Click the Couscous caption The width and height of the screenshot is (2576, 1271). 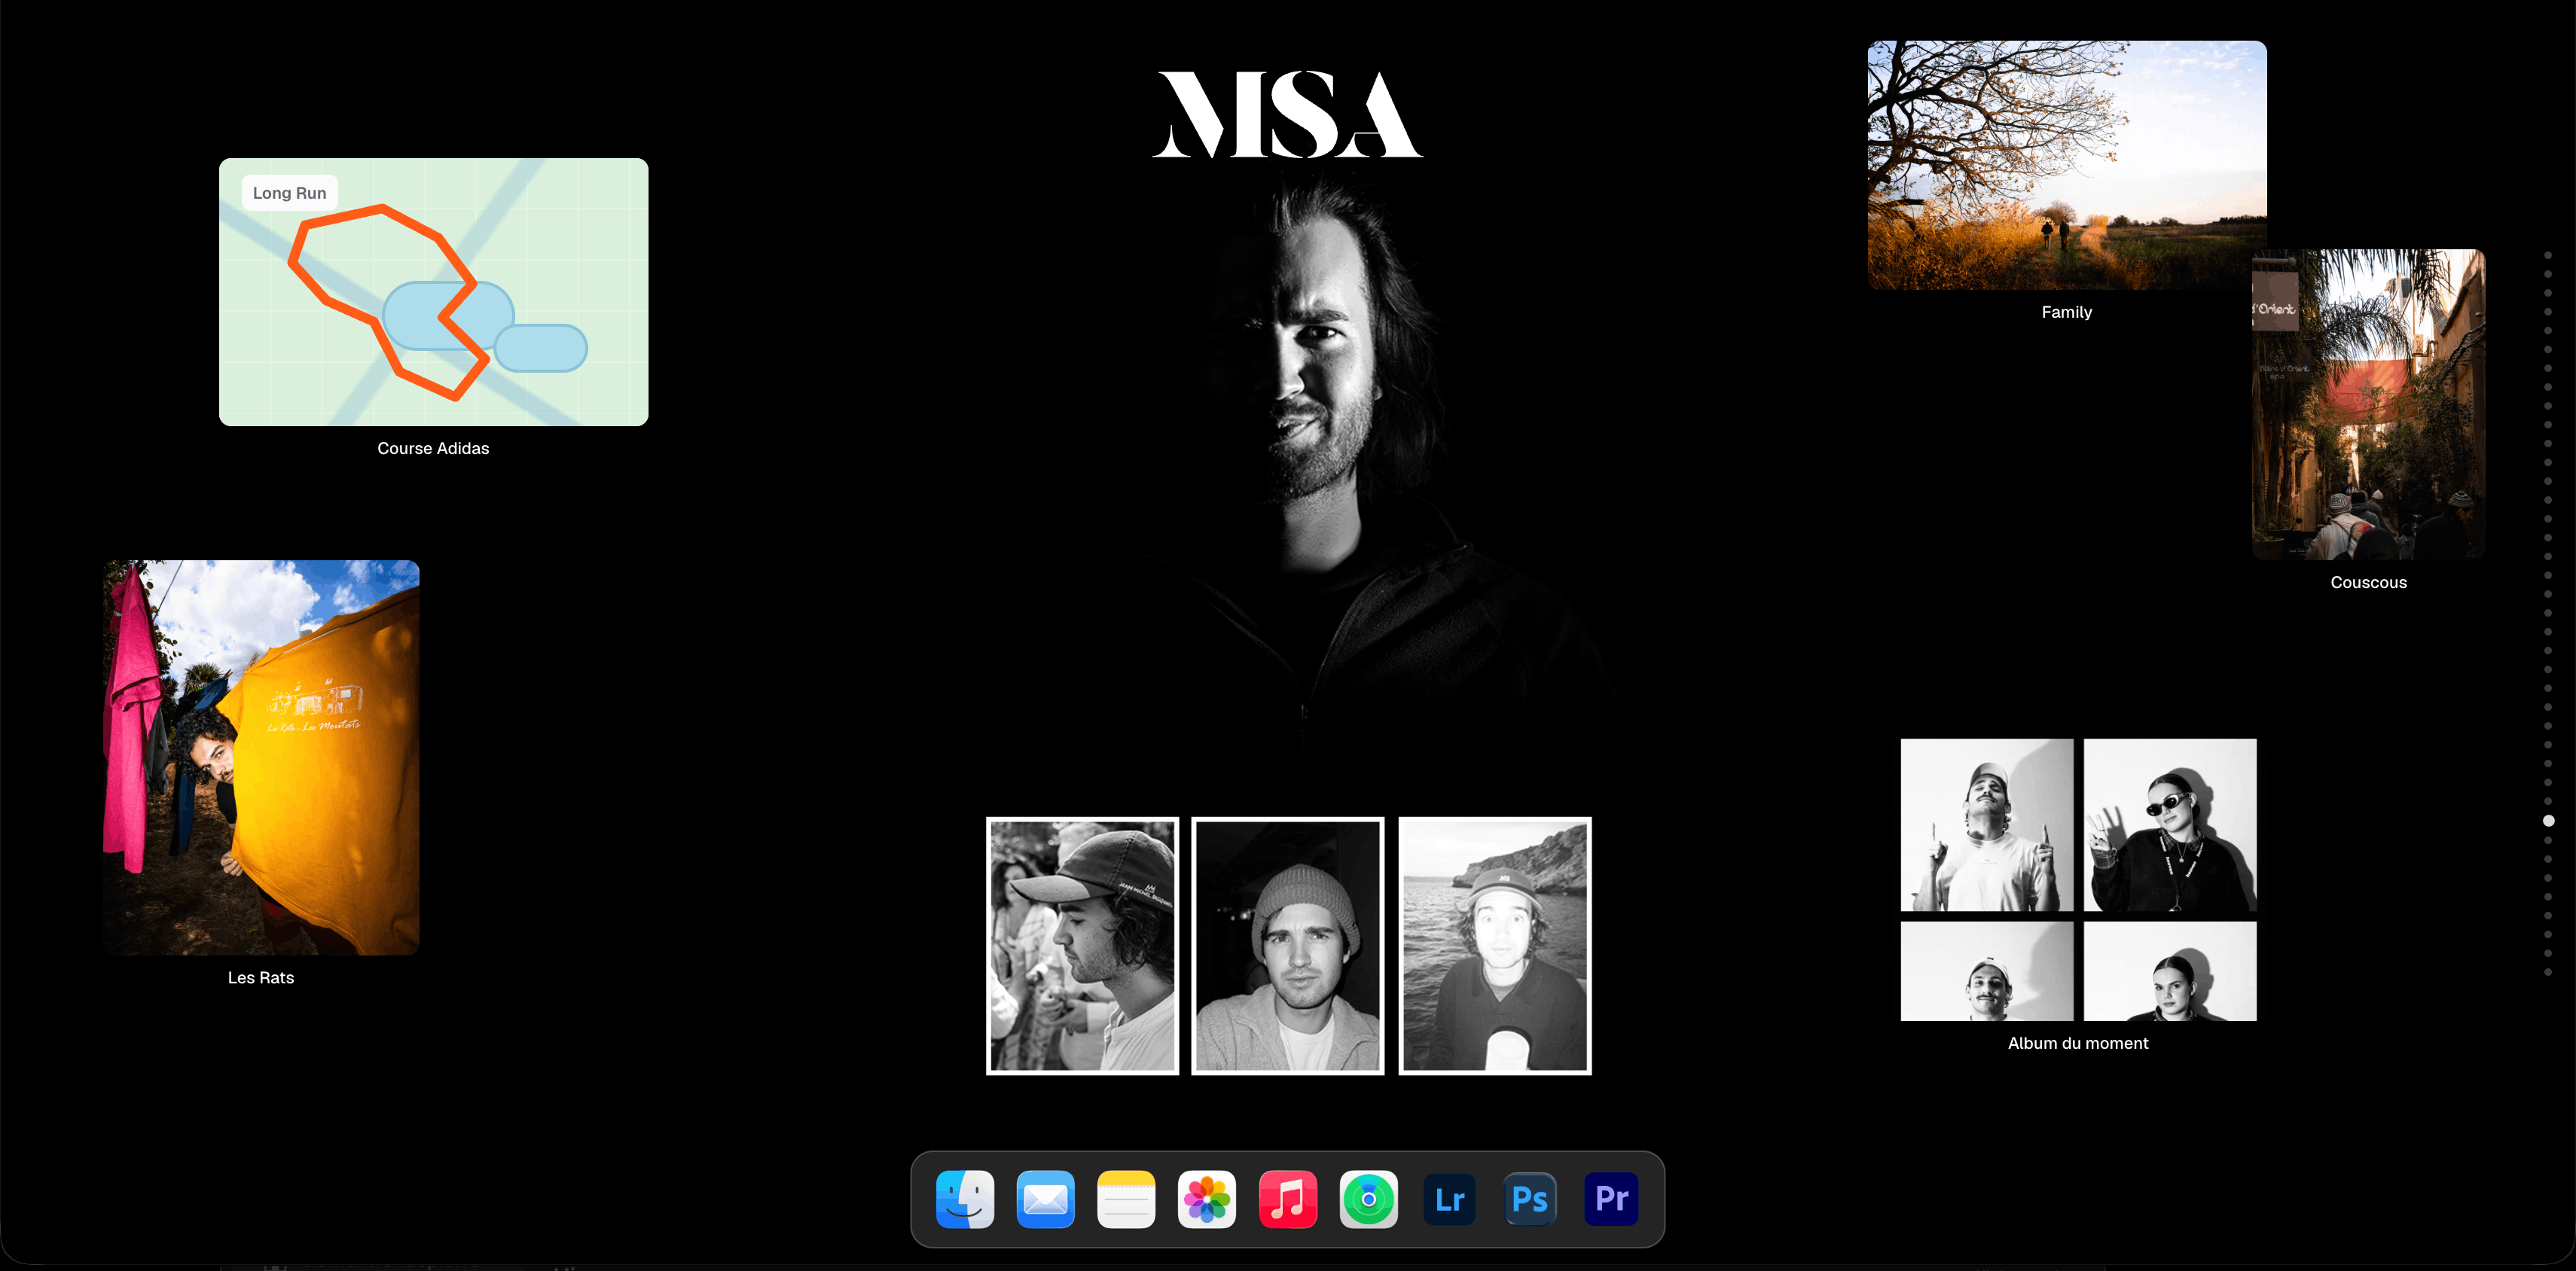(2368, 582)
